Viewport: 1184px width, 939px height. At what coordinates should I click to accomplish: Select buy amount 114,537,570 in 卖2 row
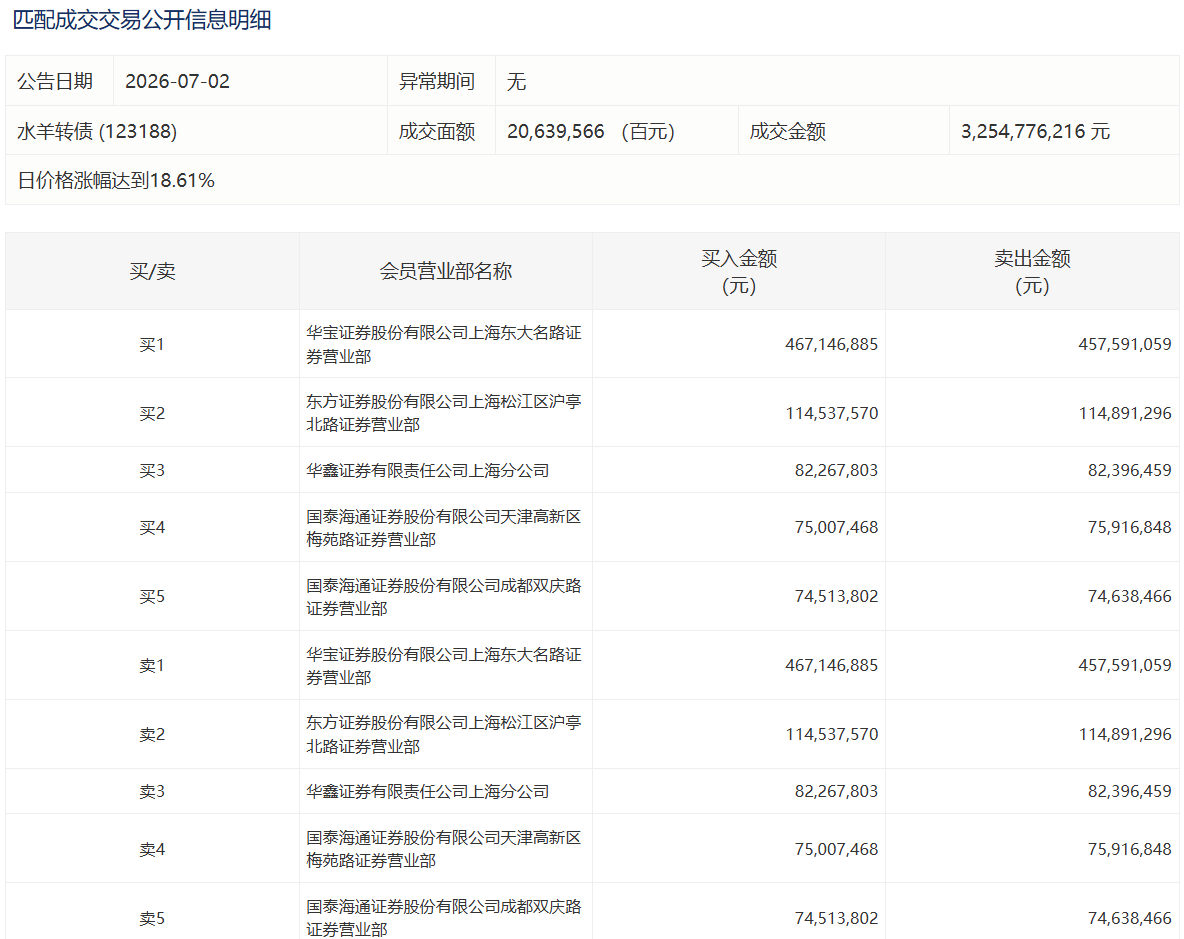[831, 734]
